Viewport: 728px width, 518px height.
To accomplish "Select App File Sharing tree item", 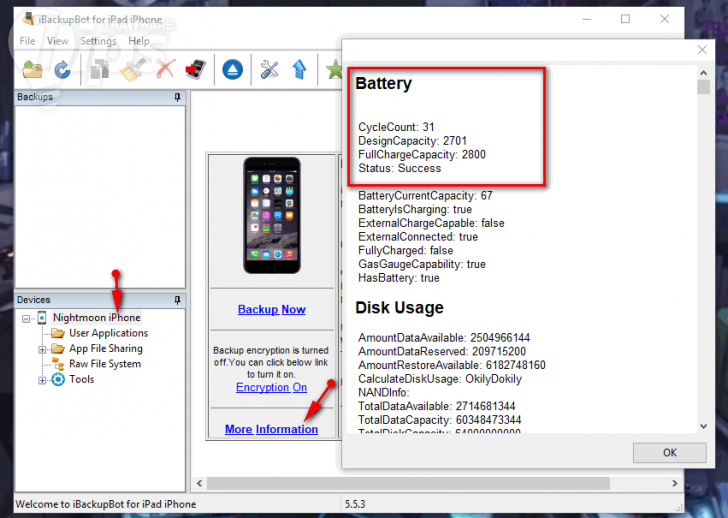I will coord(106,349).
